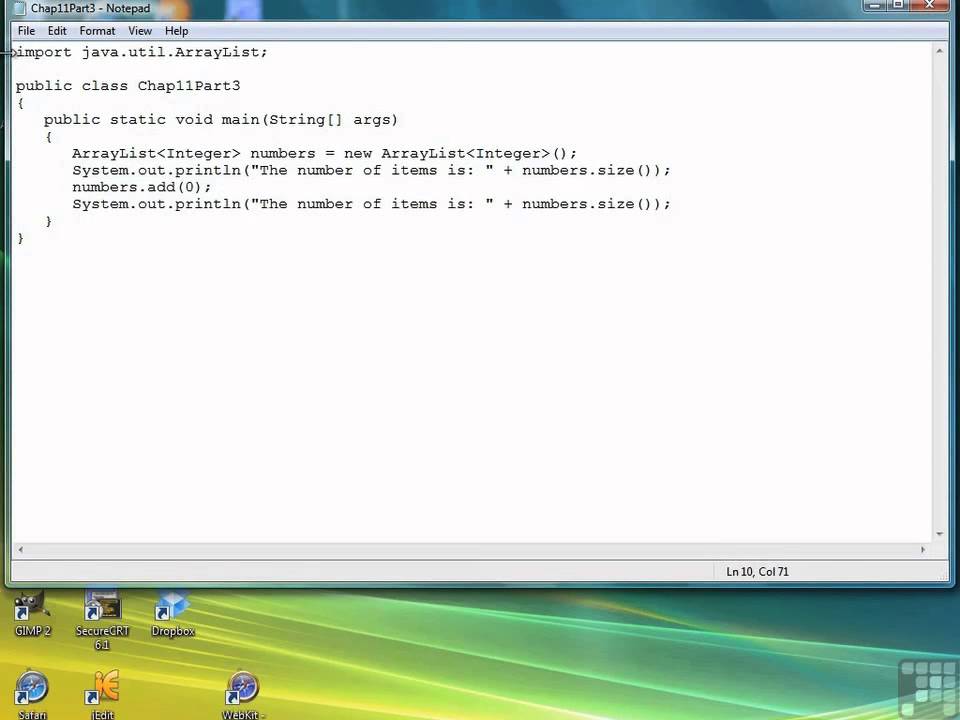Click the empty text area below the code
Screen dimensions: 960x720
(x=471, y=392)
